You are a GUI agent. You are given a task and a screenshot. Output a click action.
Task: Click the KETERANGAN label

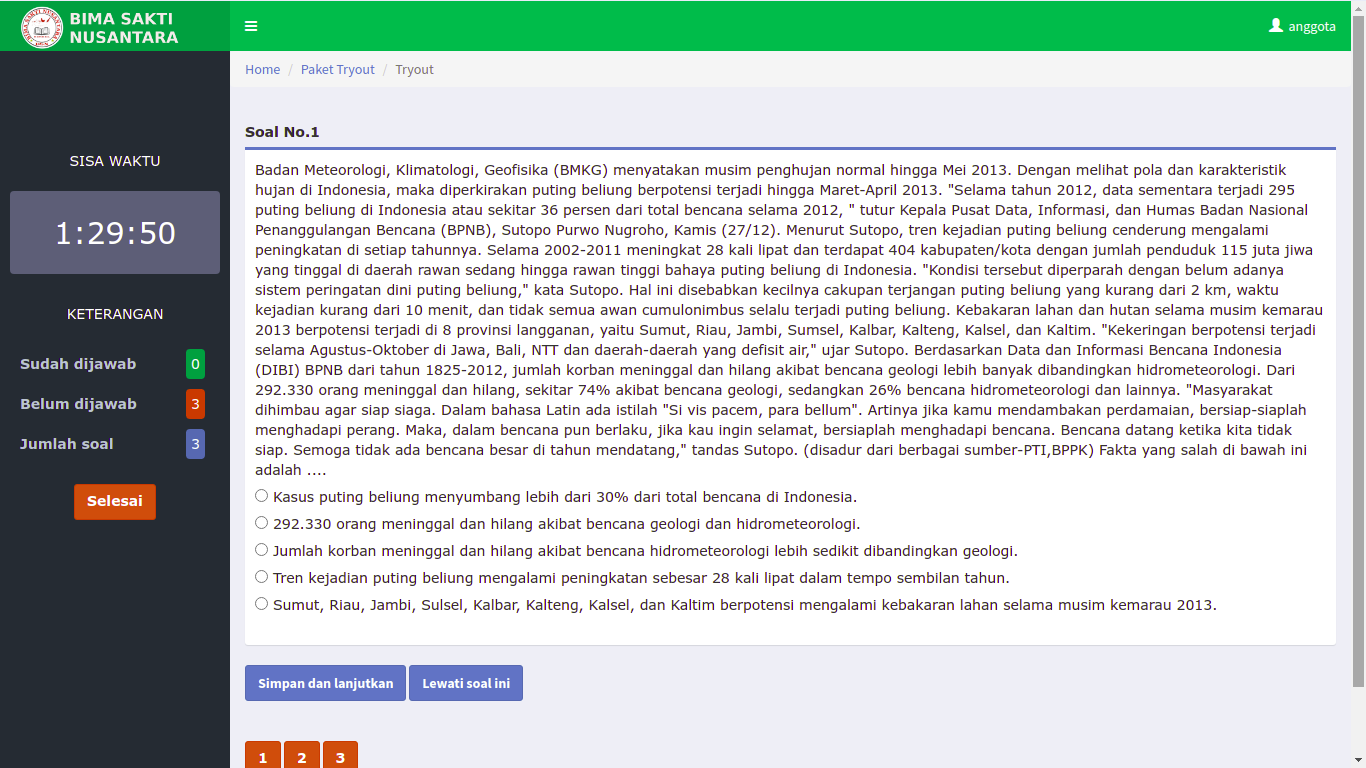[x=115, y=314]
